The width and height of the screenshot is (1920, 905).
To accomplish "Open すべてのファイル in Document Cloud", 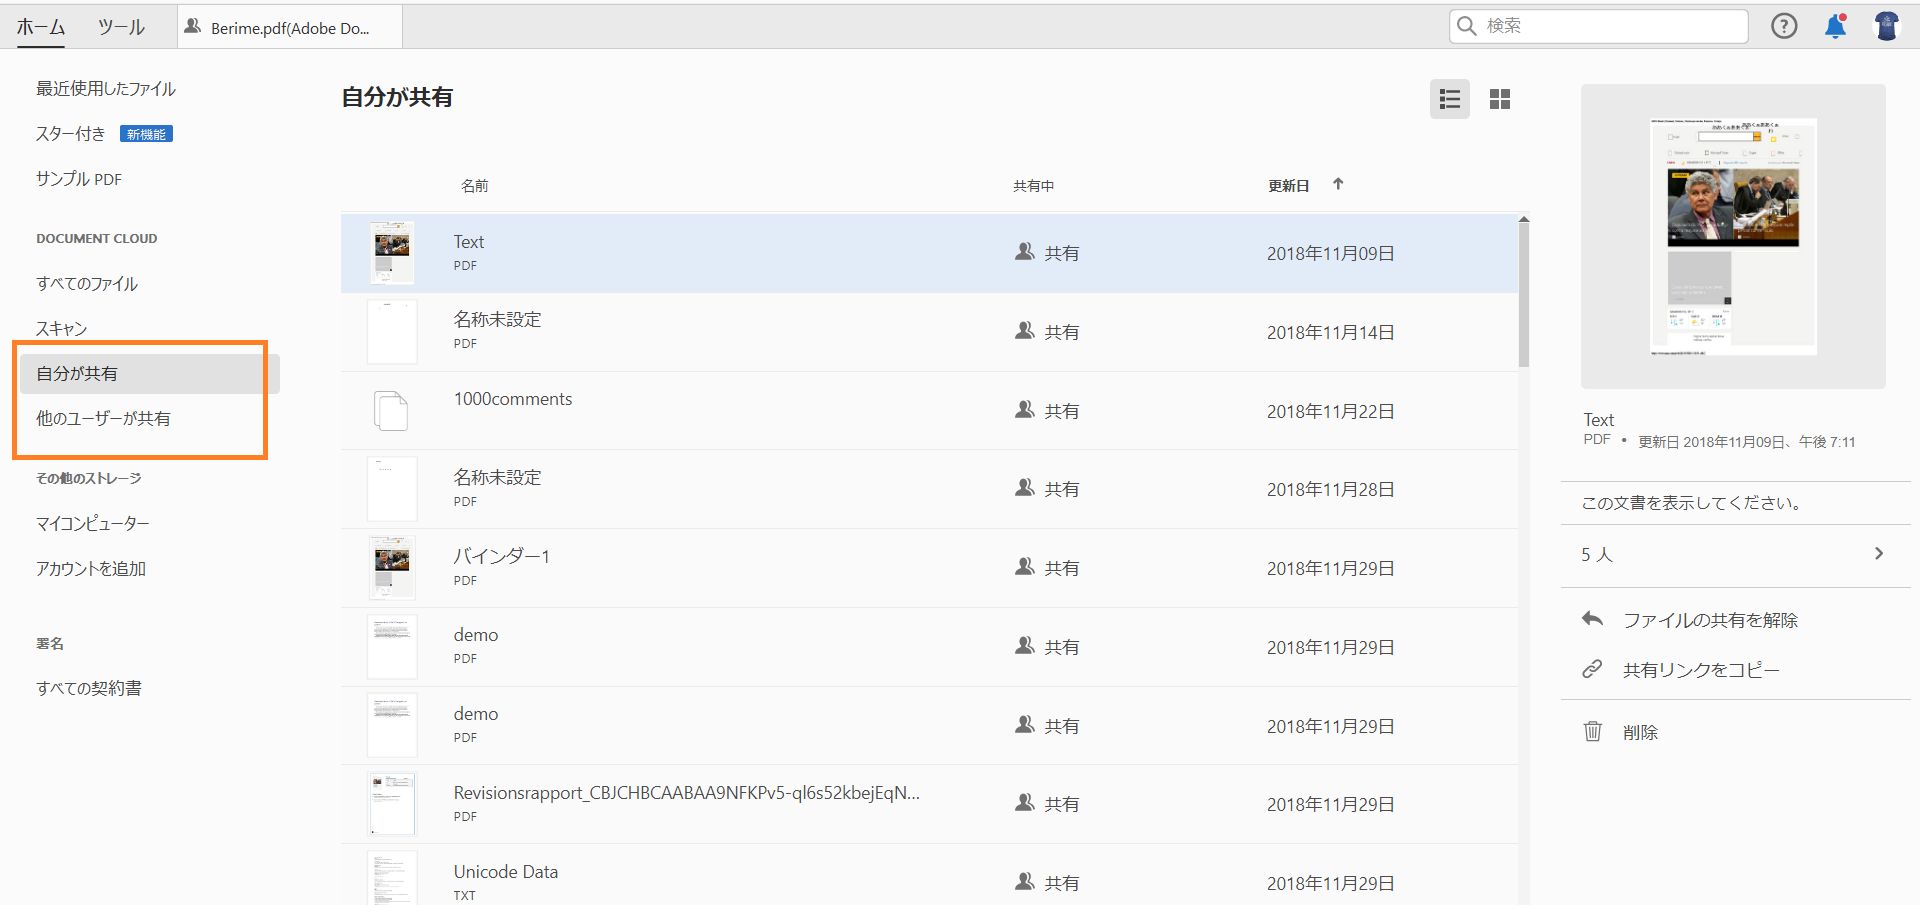I will 87,284.
